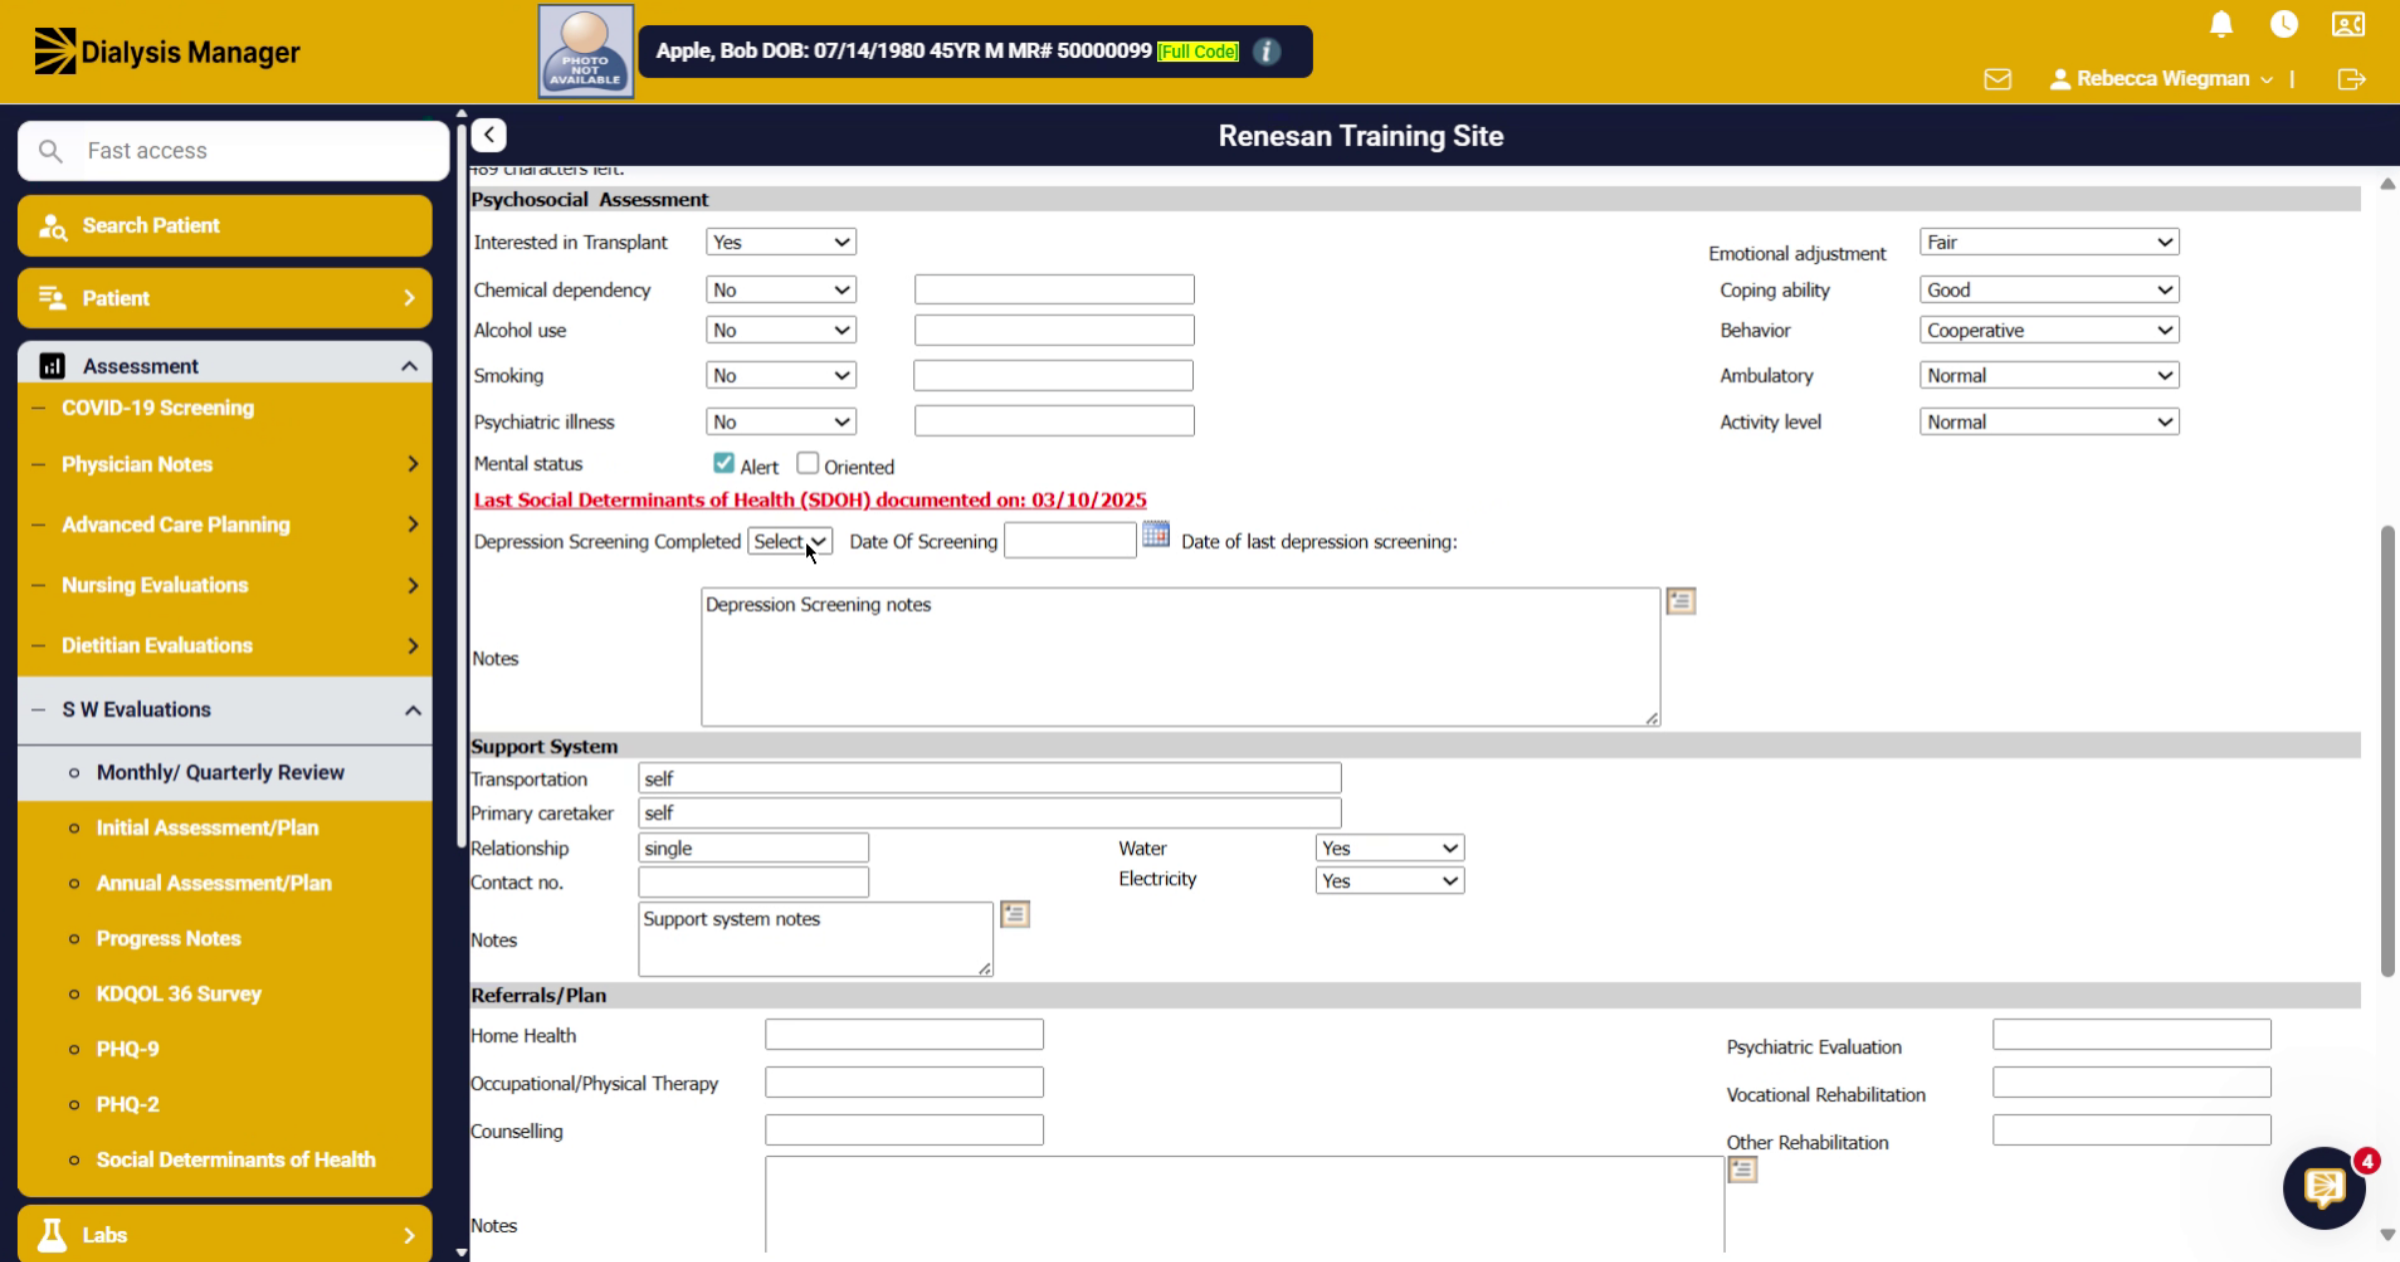The image size is (2400, 1262).
Task: Open the contact card icon in header
Action: point(2348,24)
